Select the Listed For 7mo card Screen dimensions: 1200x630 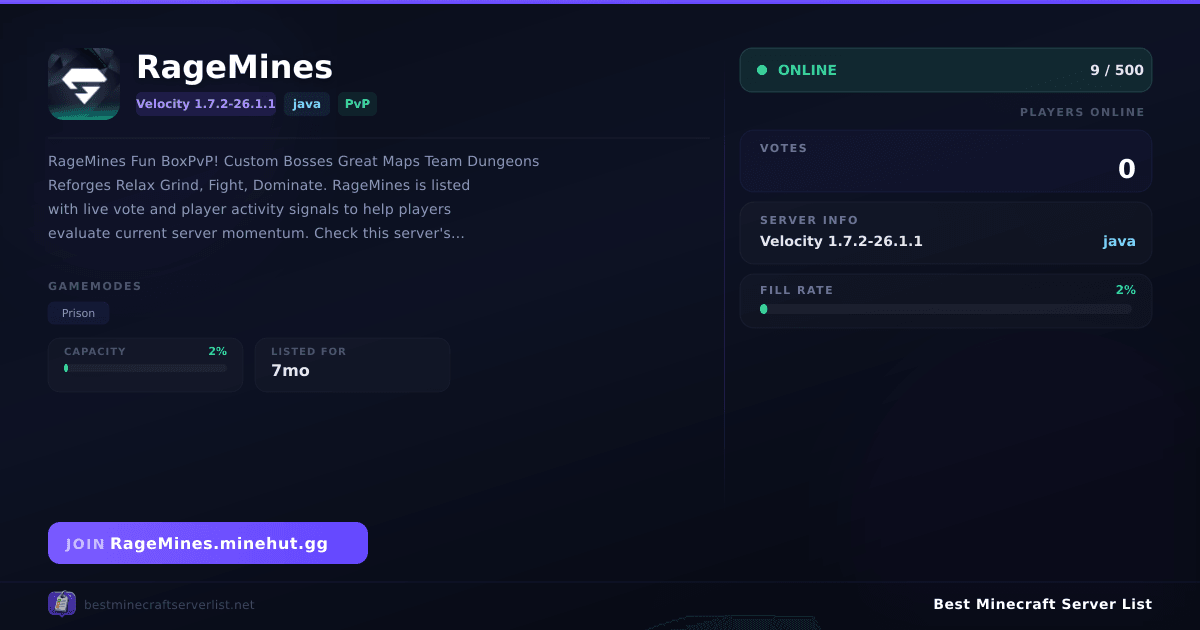pyautogui.click(x=352, y=364)
